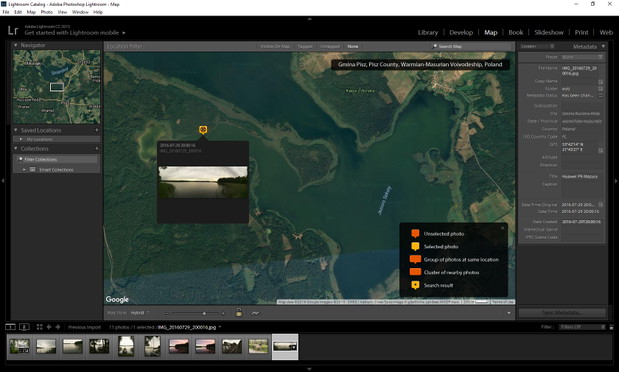The image size is (619, 372).
Task: Click the GPS go-to-map arrow button
Action: coord(600,150)
